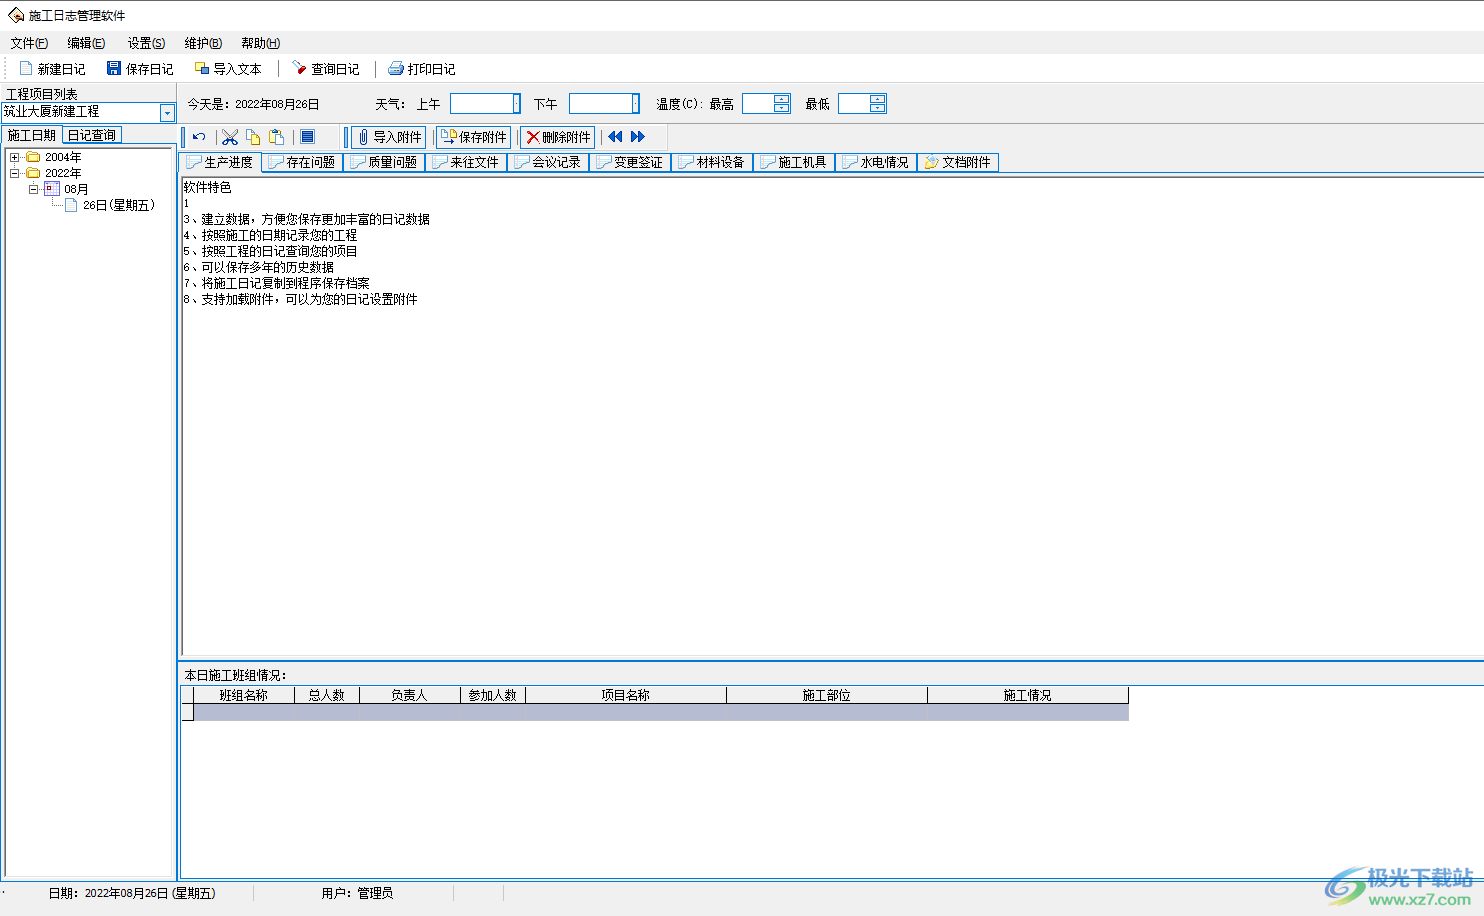Click 打印日记 printer button
1484x916 pixels.
[421, 69]
